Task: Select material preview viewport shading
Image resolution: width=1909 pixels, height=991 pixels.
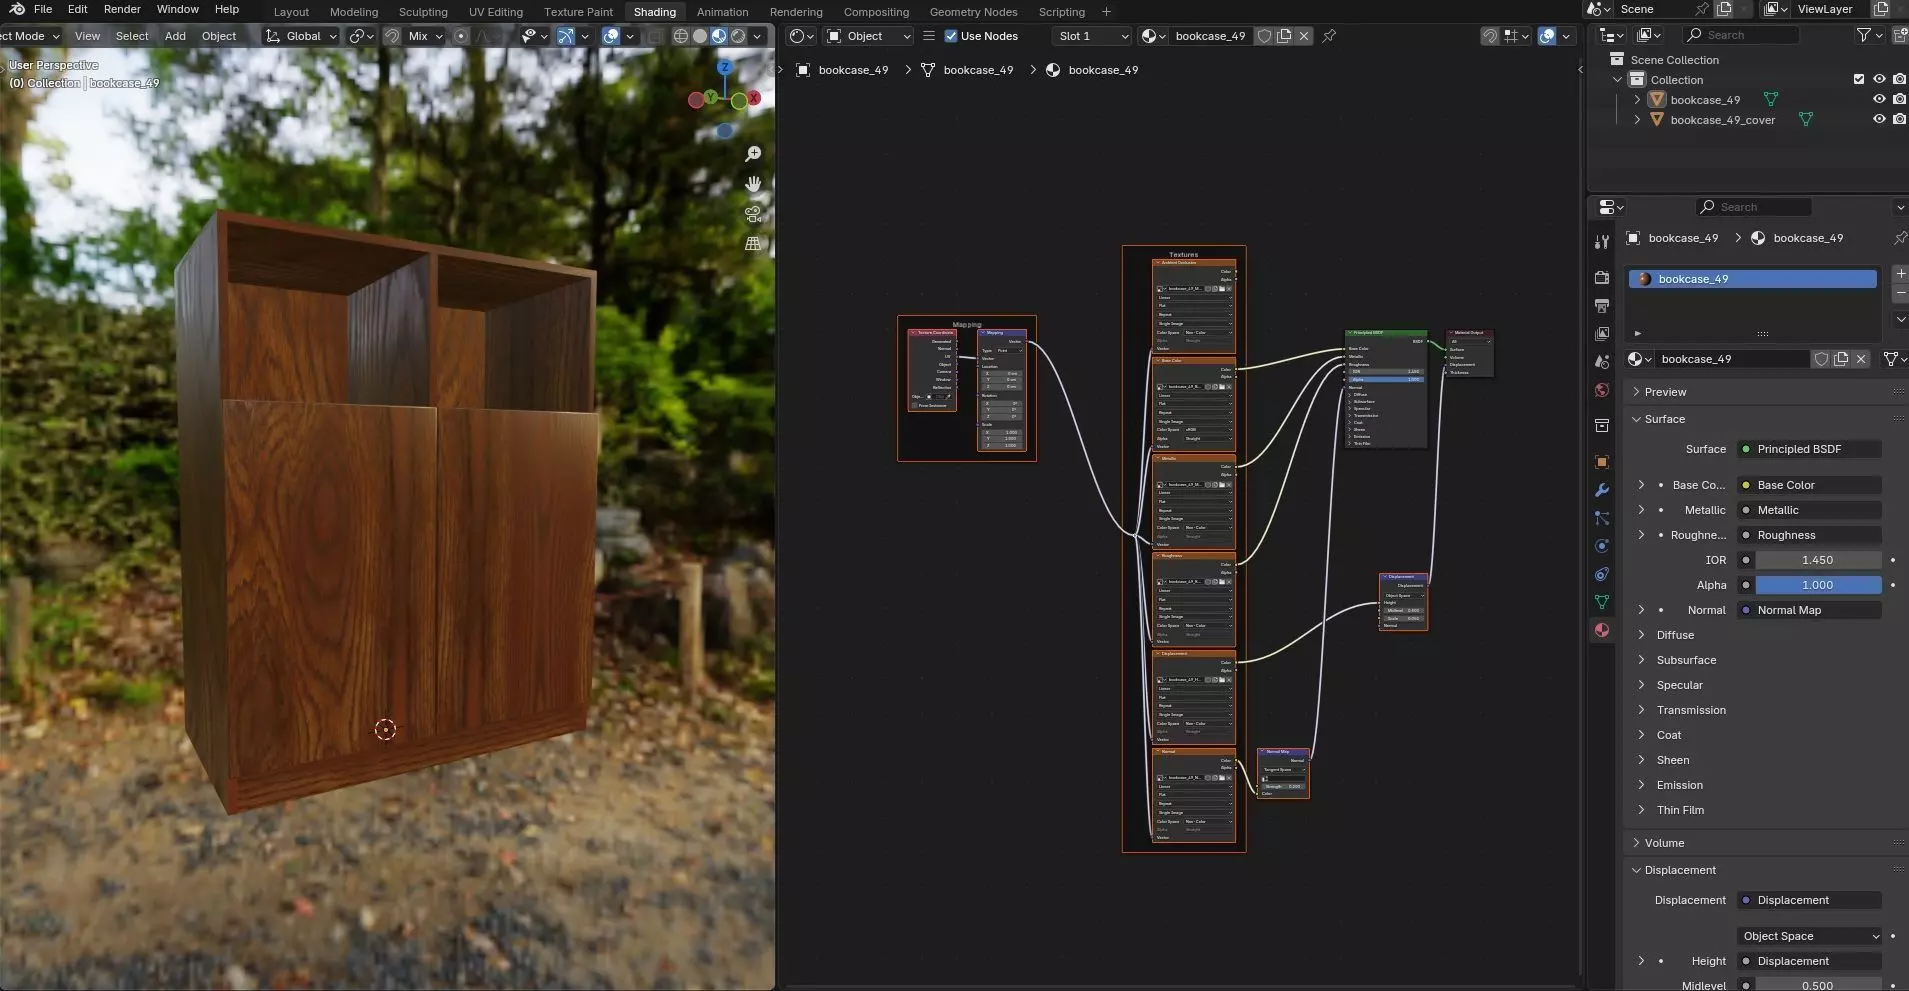Action: coord(719,36)
